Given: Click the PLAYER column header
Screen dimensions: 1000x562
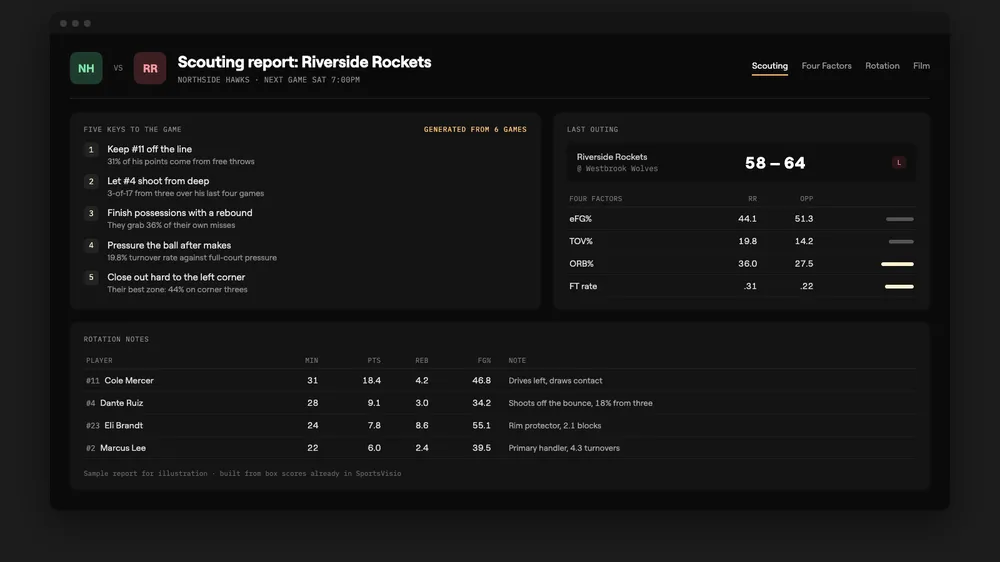Looking at the screenshot, I should click(x=99, y=360).
